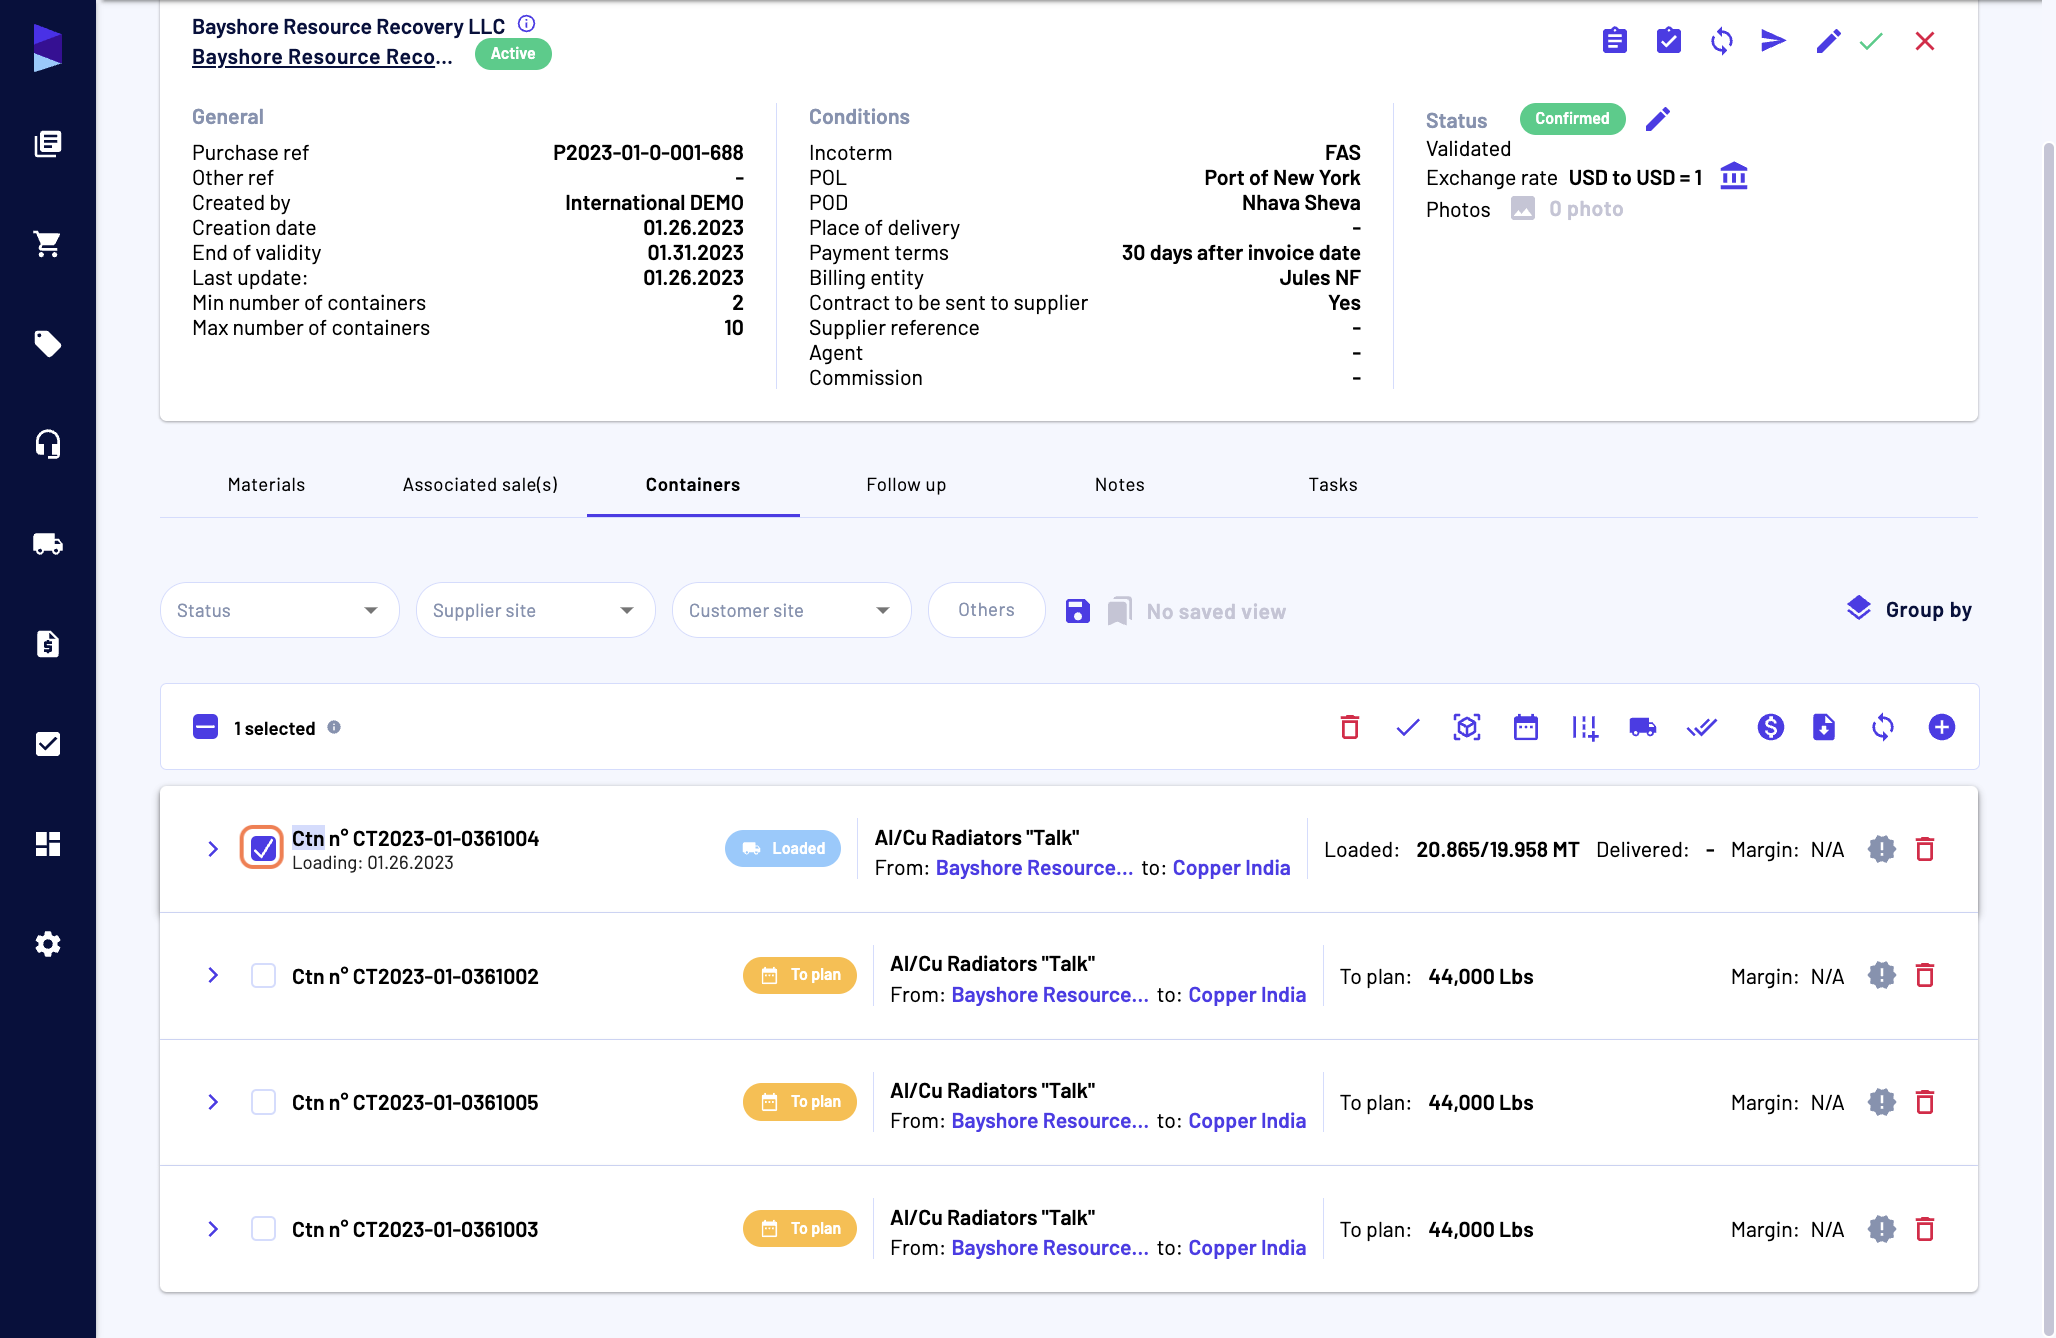Click the red X cancel icon in header
The image size is (2056, 1338).
[x=1924, y=41]
